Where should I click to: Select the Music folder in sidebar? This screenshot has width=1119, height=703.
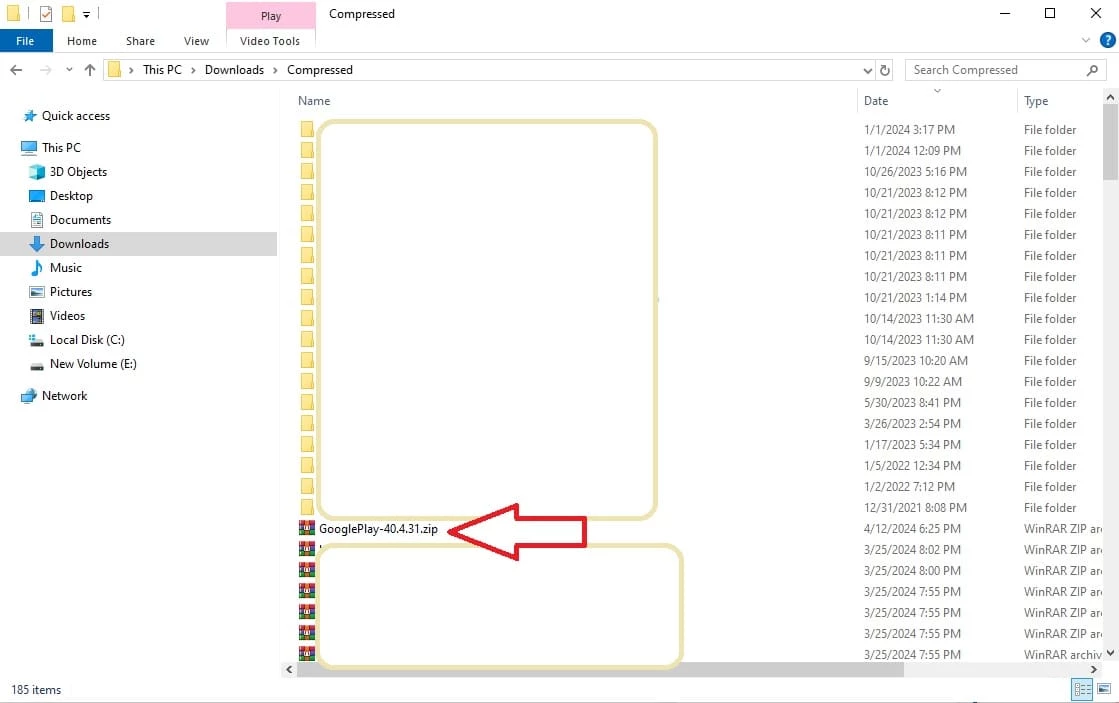[x=66, y=268]
